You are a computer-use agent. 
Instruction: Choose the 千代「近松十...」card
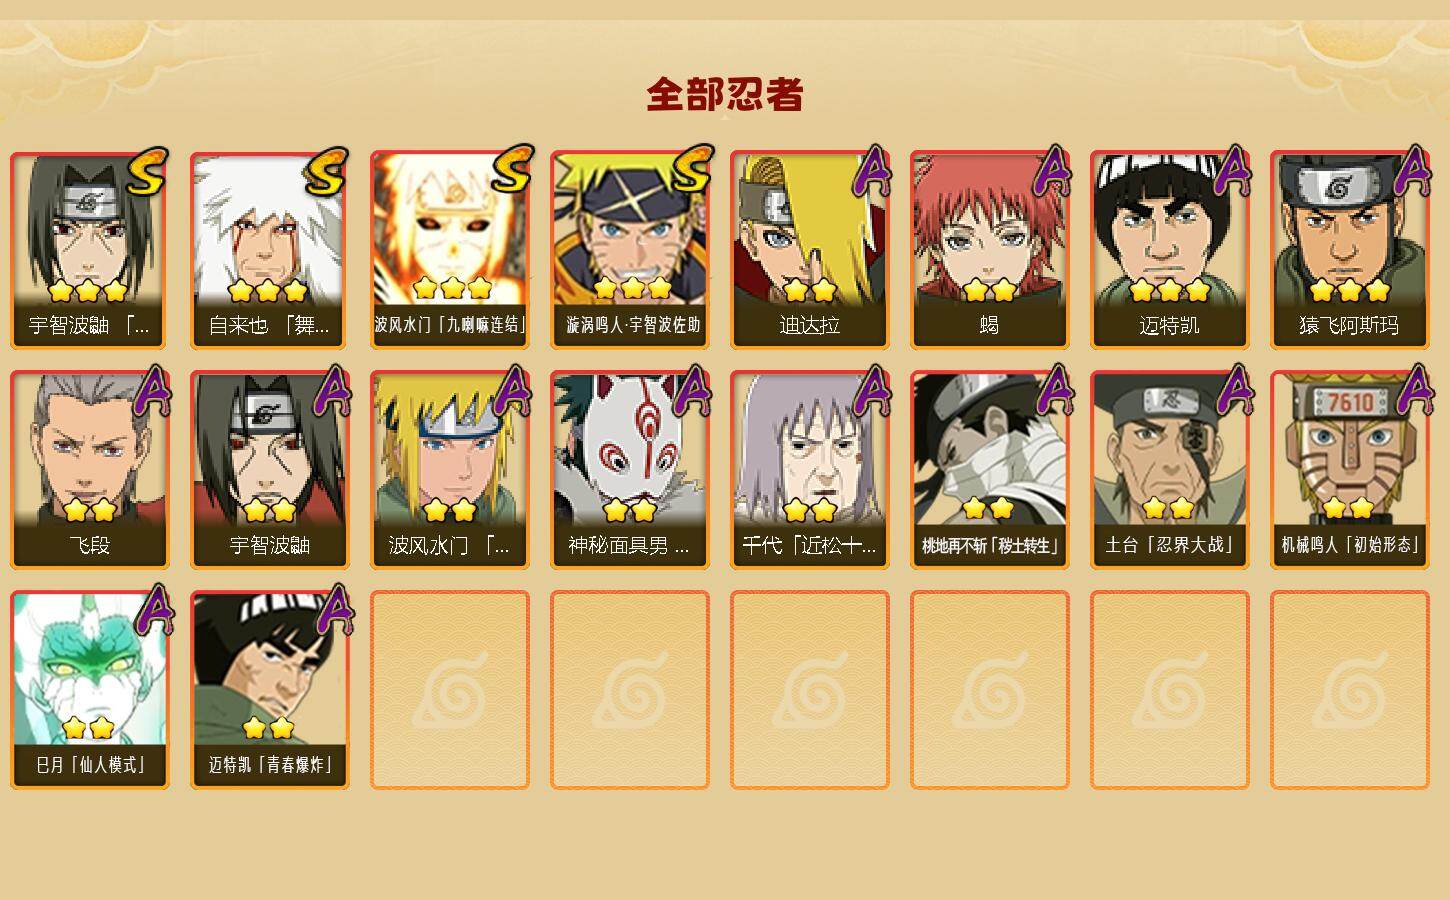point(810,470)
